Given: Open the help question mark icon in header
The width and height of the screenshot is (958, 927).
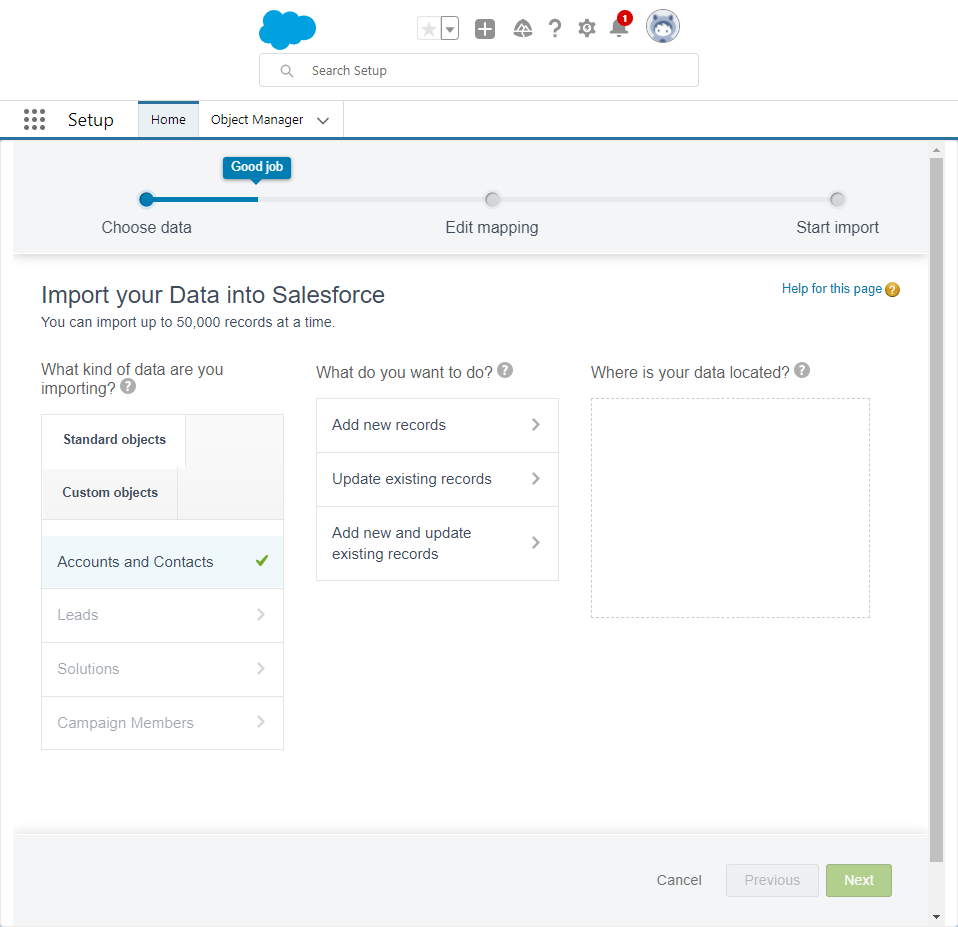Looking at the screenshot, I should 555,29.
